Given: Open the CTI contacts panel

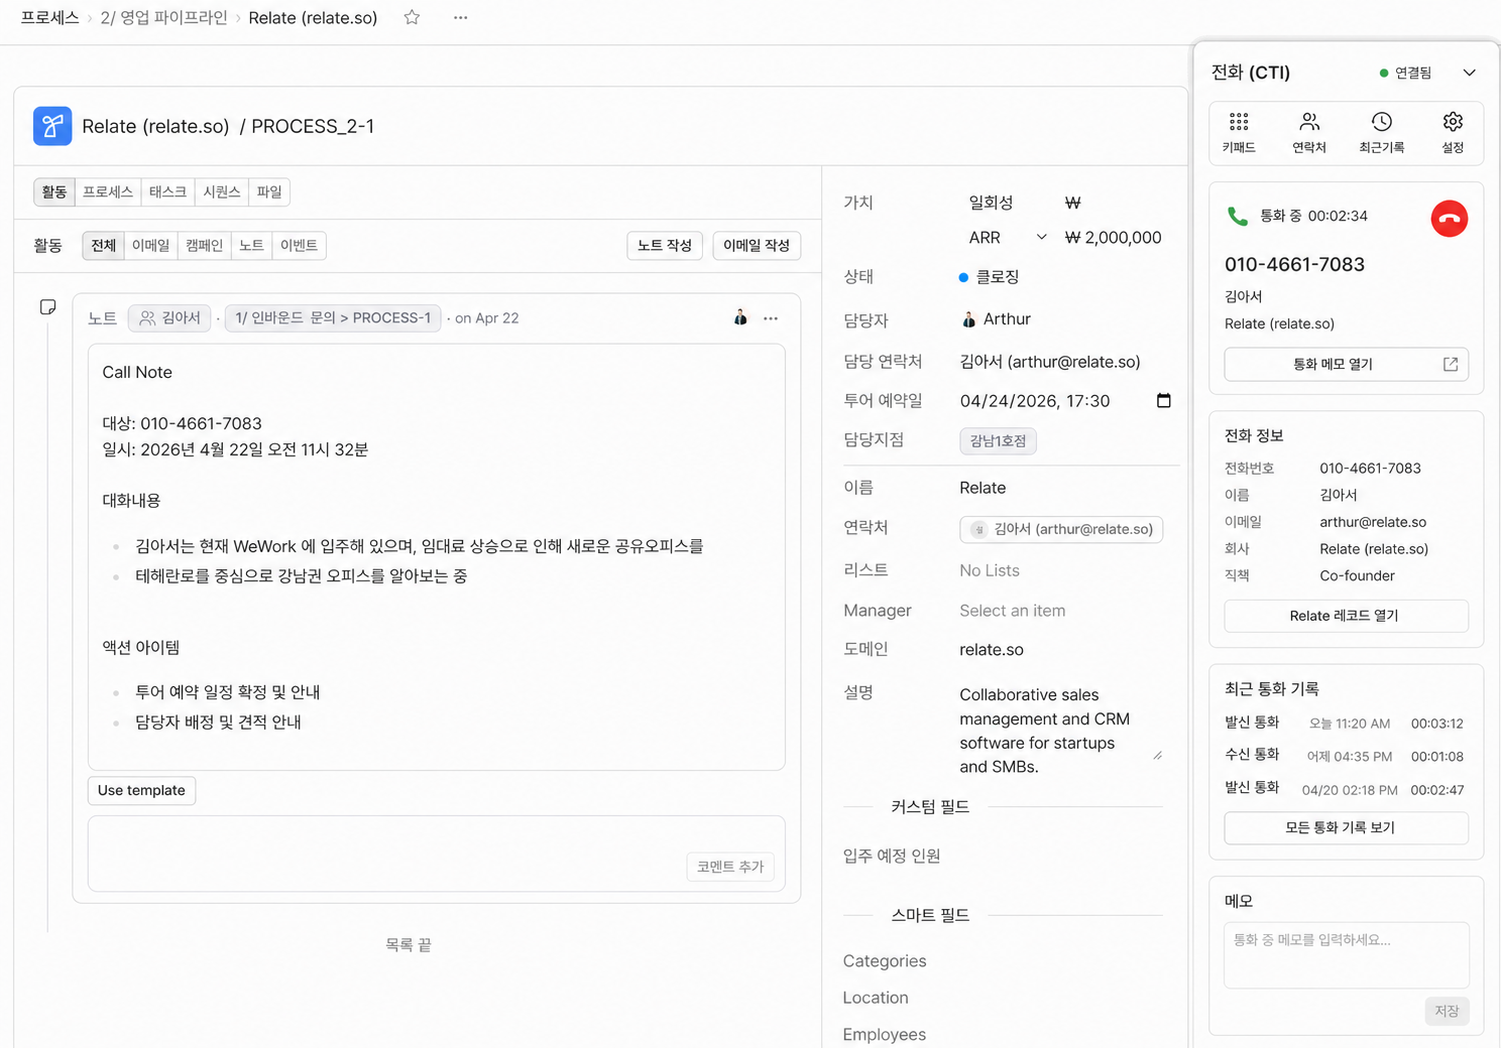Looking at the screenshot, I should pos(1309,133).
